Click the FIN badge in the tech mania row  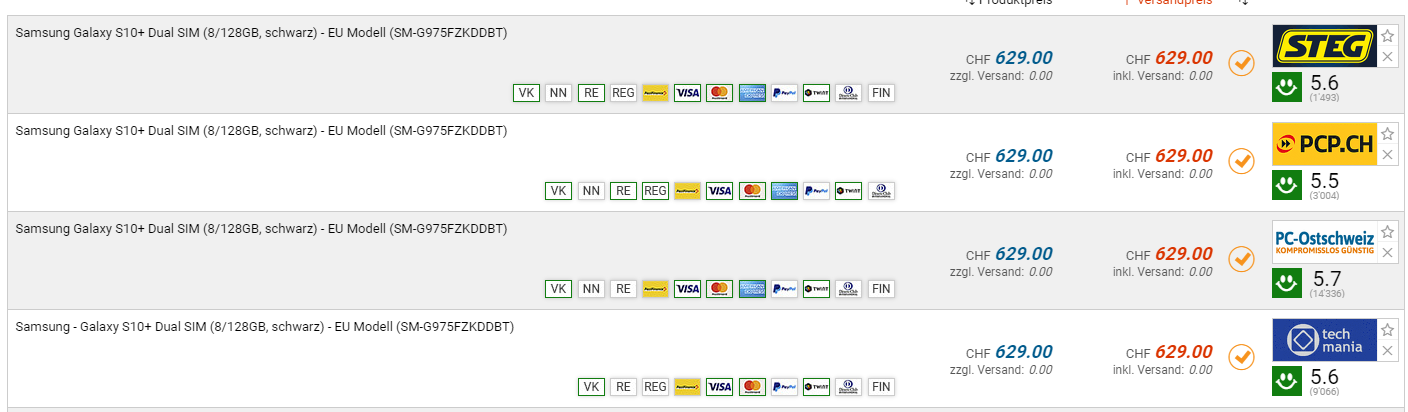tap(881, 387)
